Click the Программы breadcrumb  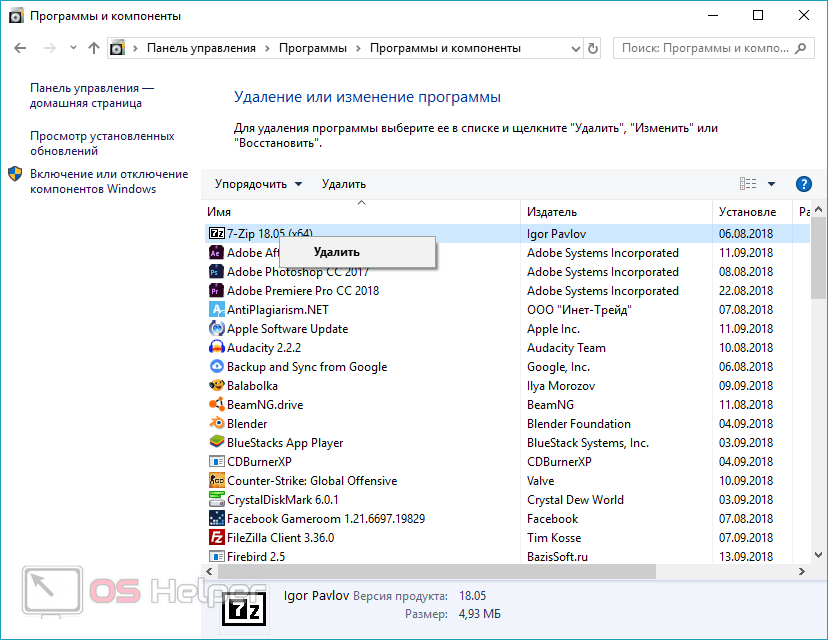click(x=313, y=48)
